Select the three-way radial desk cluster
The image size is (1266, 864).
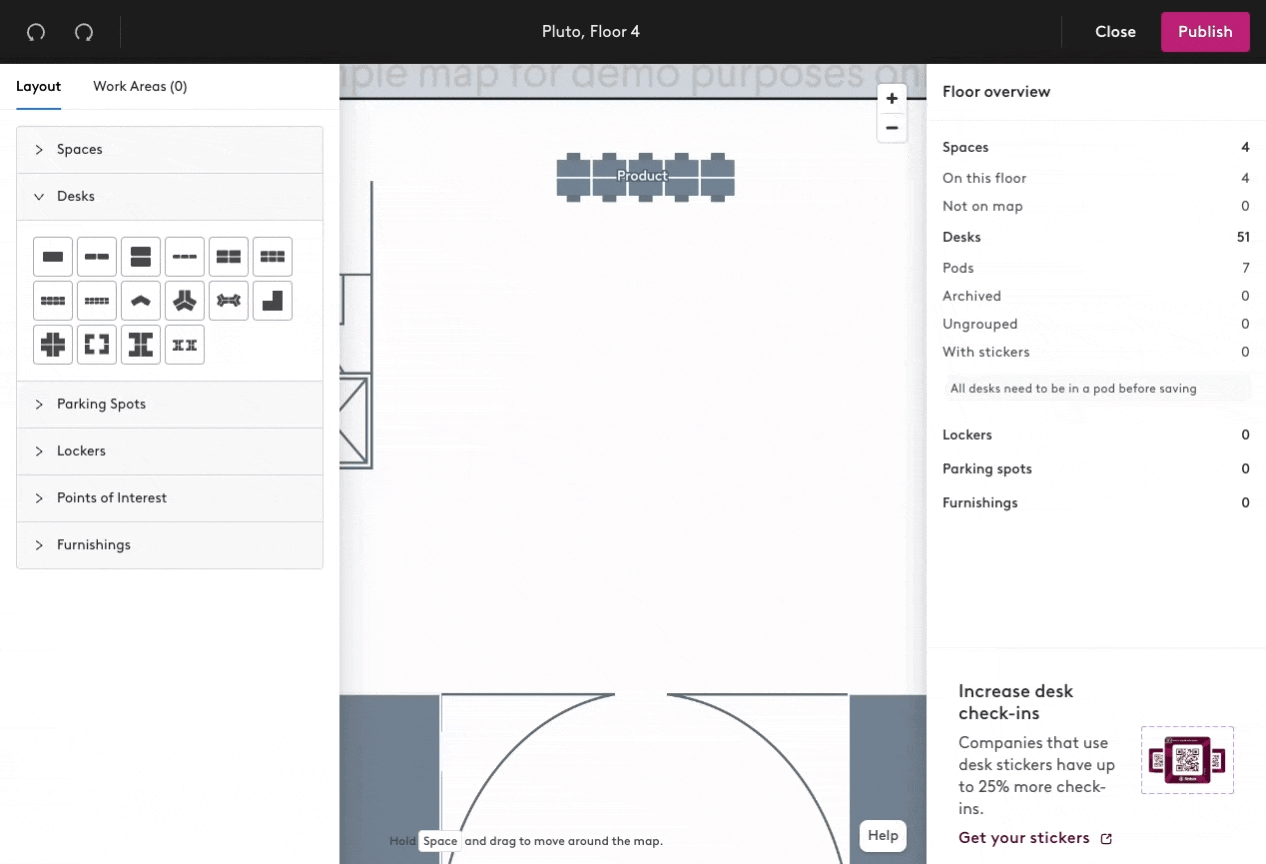click(185, 300)
